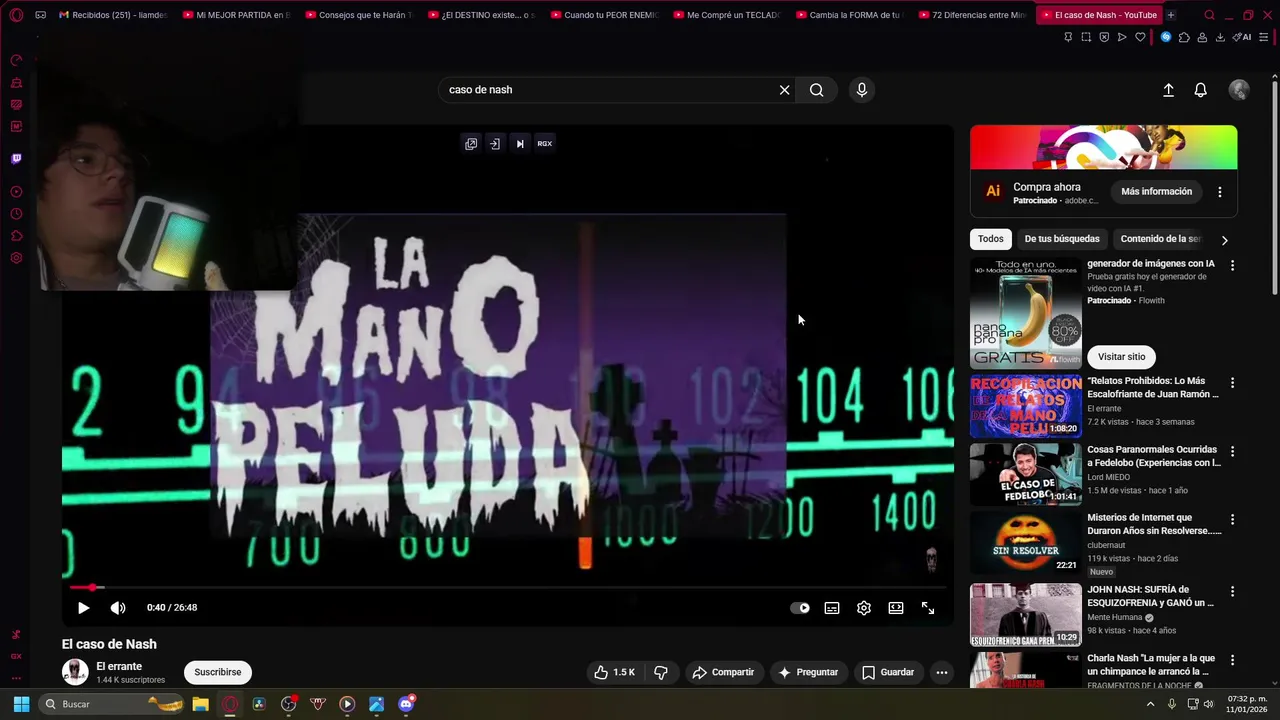Select the Contenido de la serie chip

(x=1160, y=239)
